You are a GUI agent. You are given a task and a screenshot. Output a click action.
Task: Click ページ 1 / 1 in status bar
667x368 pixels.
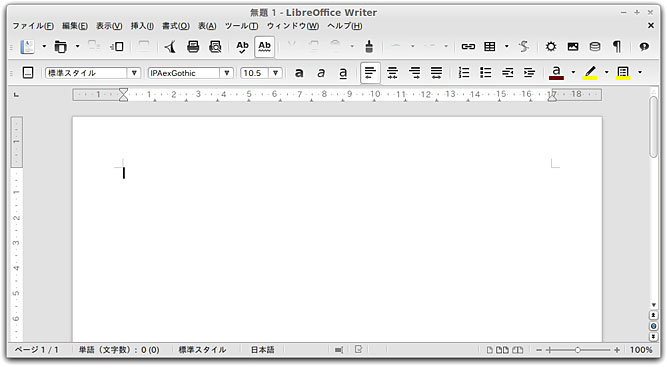point(37,350)
